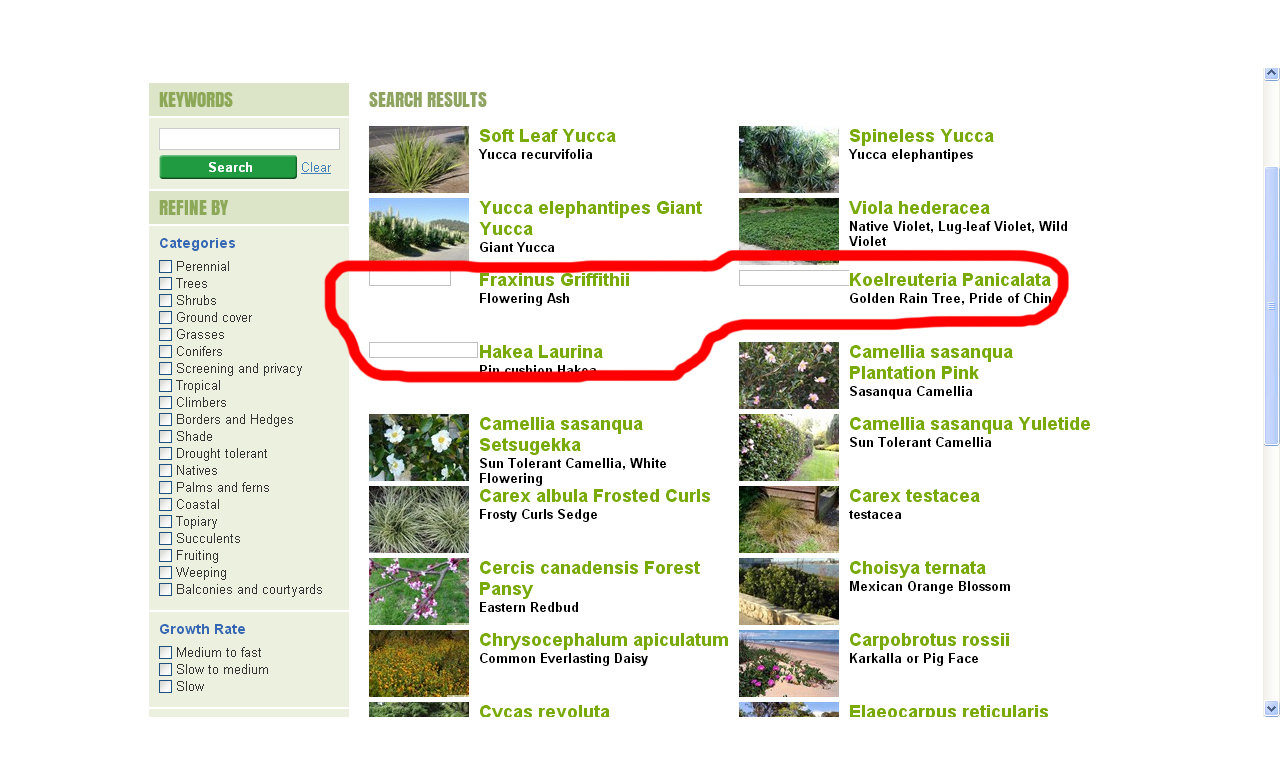Select the Grasses checkbox
This screenshot has height=768, width=1280.
click(165, 334)
